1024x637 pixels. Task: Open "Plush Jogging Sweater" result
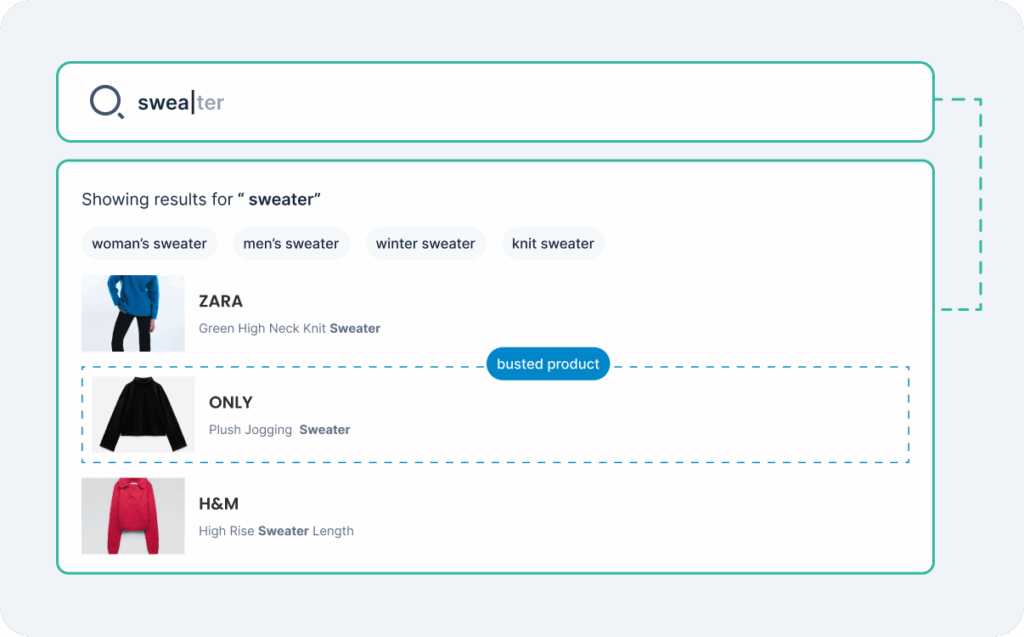point(279,430)
